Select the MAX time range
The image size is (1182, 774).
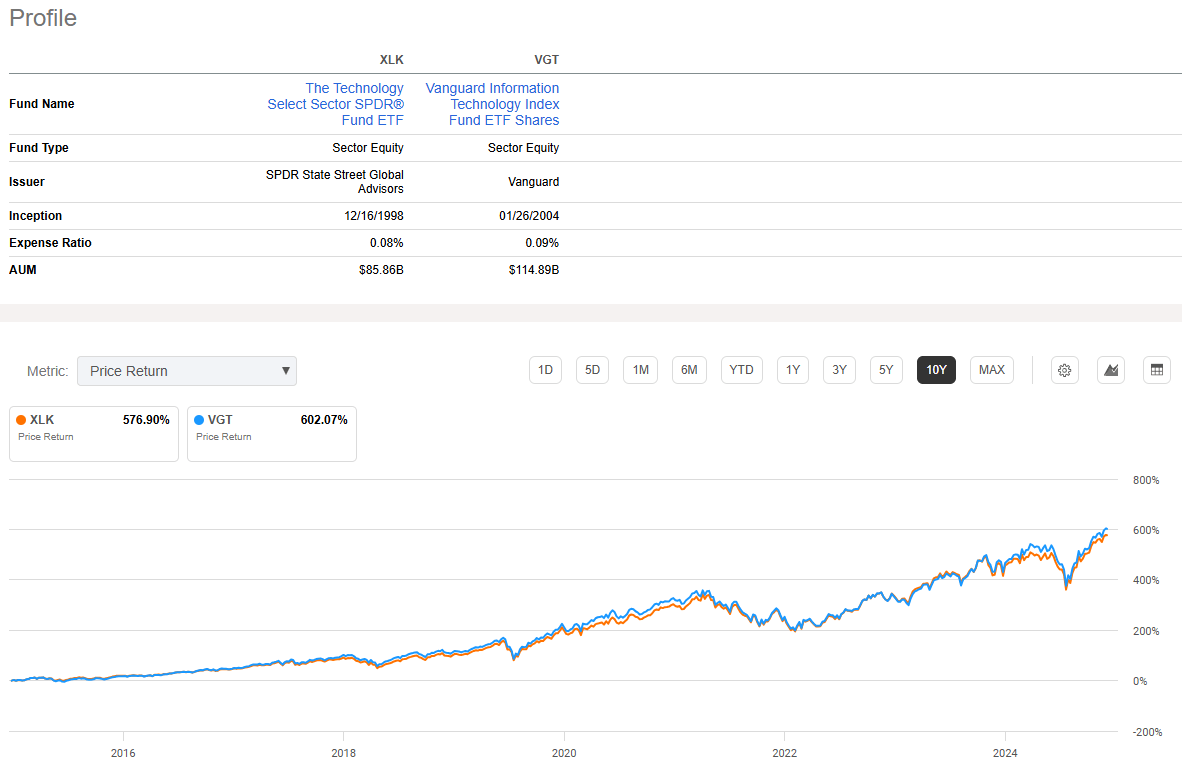coord(991,369)
